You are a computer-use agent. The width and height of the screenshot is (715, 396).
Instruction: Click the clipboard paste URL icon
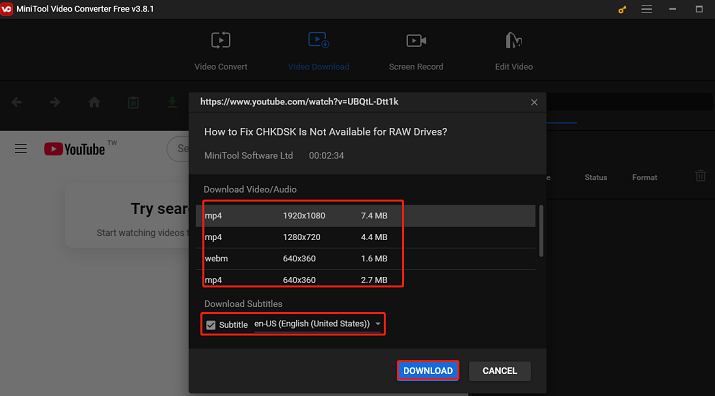click(x=133, y=102)
